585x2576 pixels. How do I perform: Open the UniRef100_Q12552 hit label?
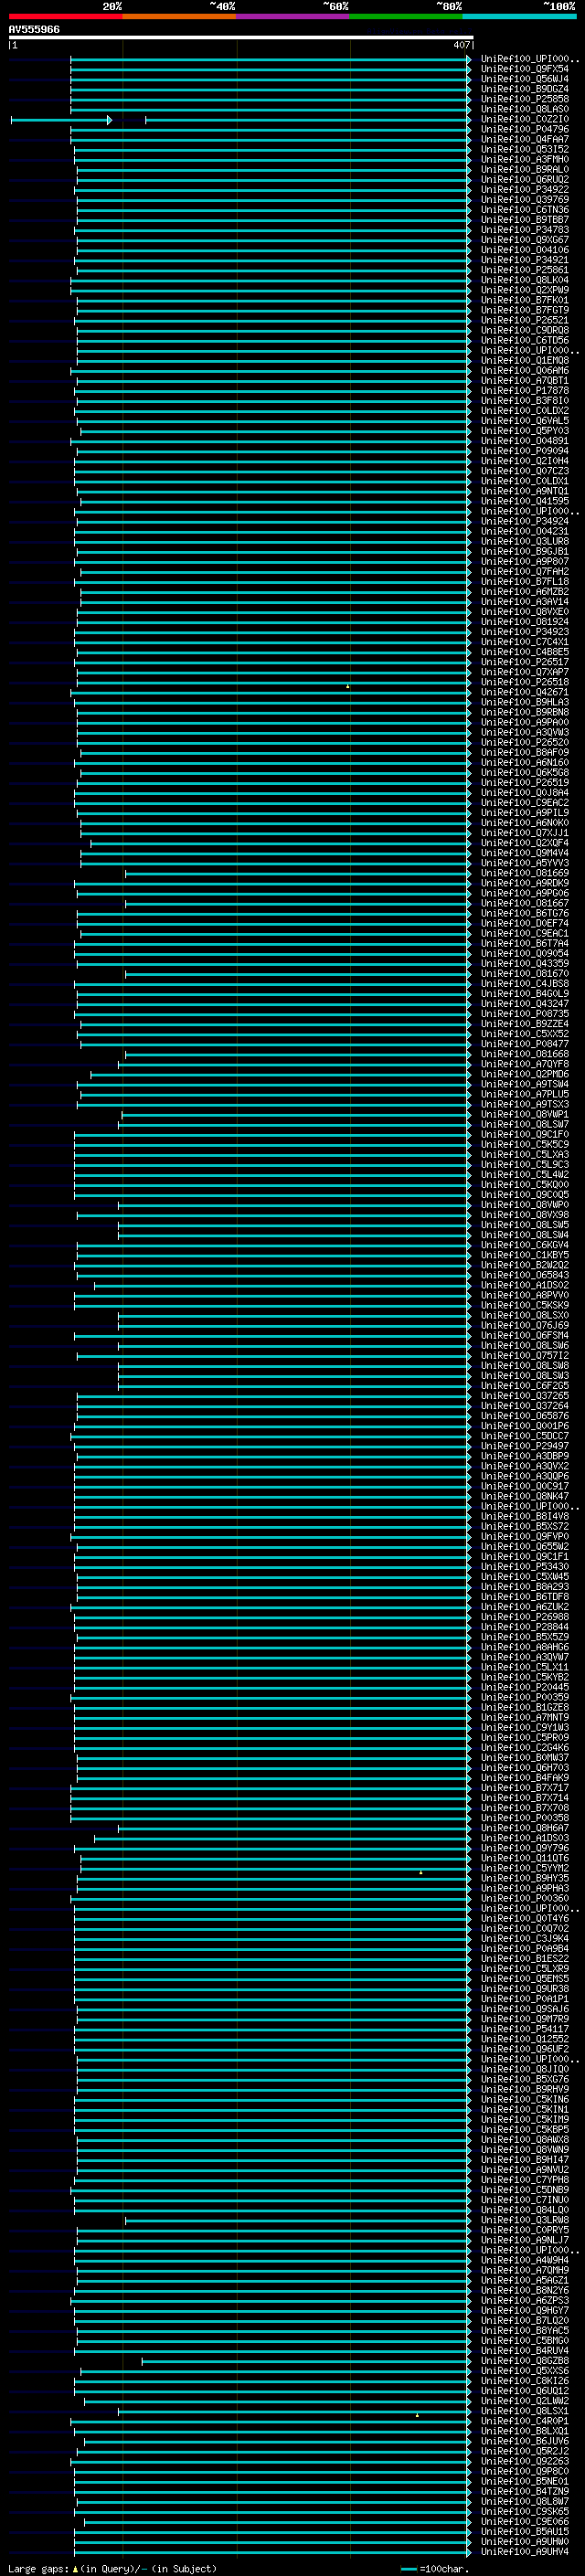click(x=525, y=2040)
